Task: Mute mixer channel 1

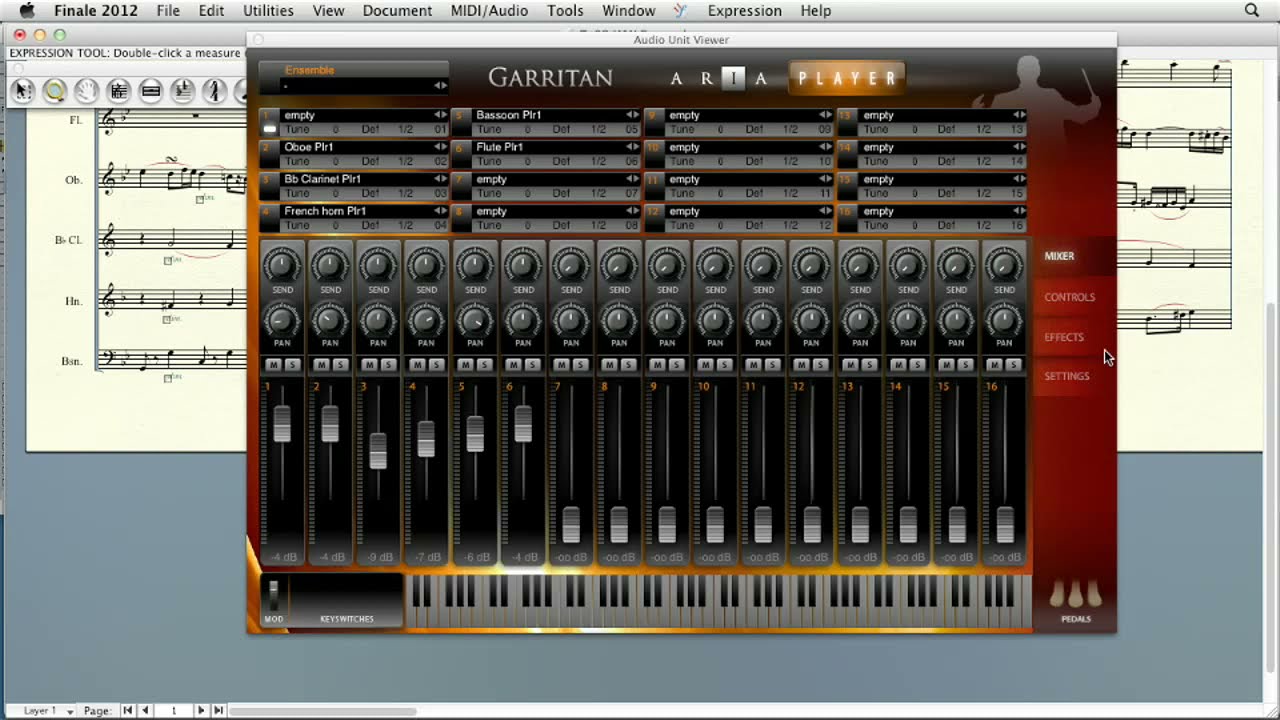Action: pyautogui.click(x=273, y=365)
